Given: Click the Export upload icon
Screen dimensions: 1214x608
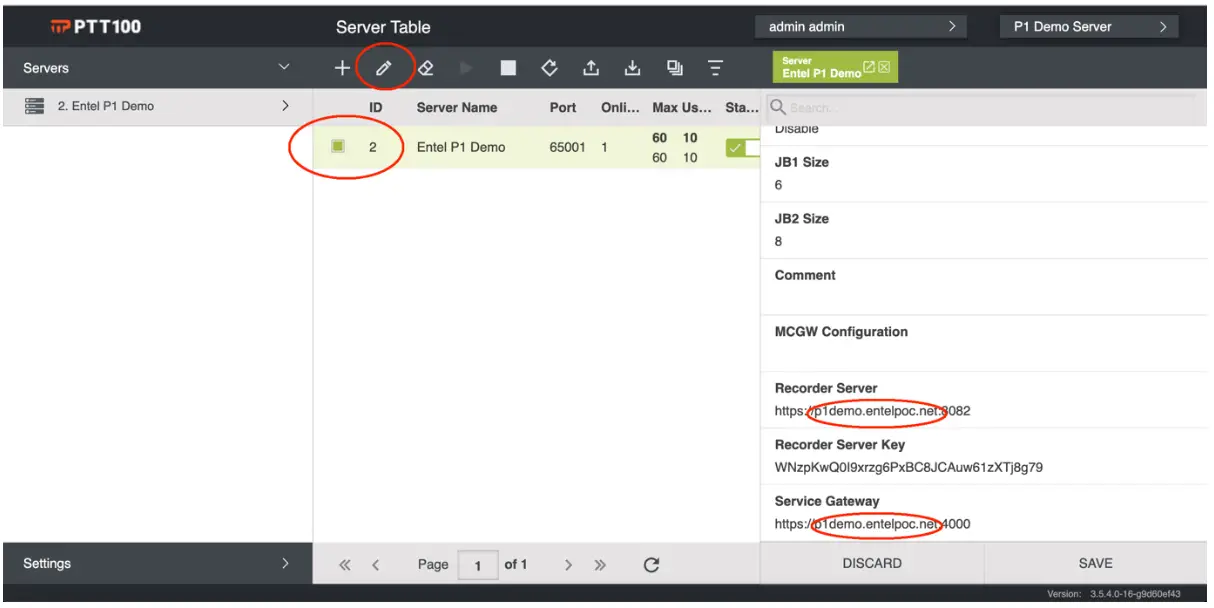Looking at the screenshot, I should click(x=591, y=67).
